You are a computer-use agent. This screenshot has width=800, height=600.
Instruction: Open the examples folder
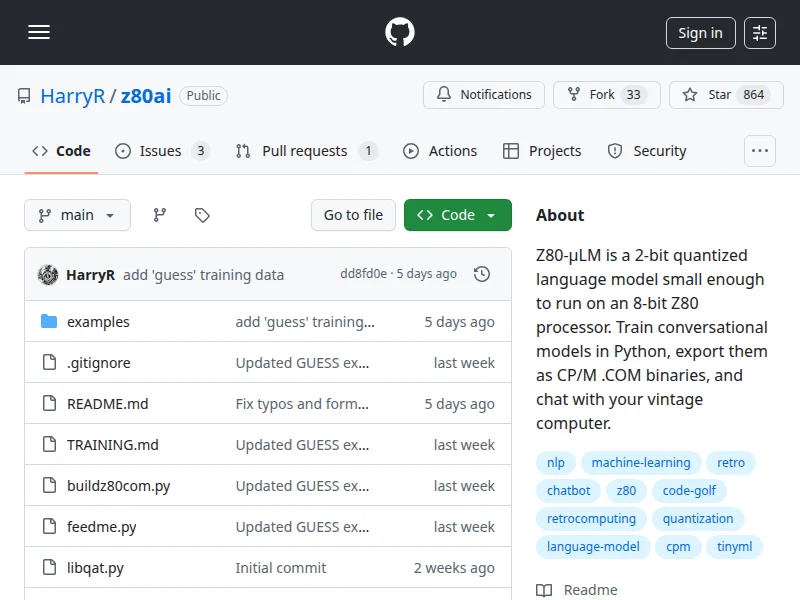pos(98,322)
